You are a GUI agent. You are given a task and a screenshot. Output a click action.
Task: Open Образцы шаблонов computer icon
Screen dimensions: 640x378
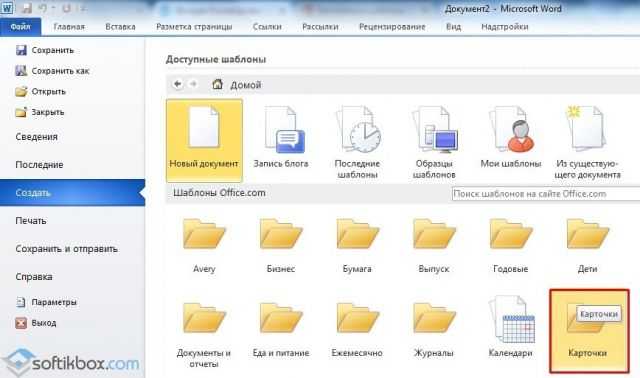pyautogui.click(x=434, y=129)
